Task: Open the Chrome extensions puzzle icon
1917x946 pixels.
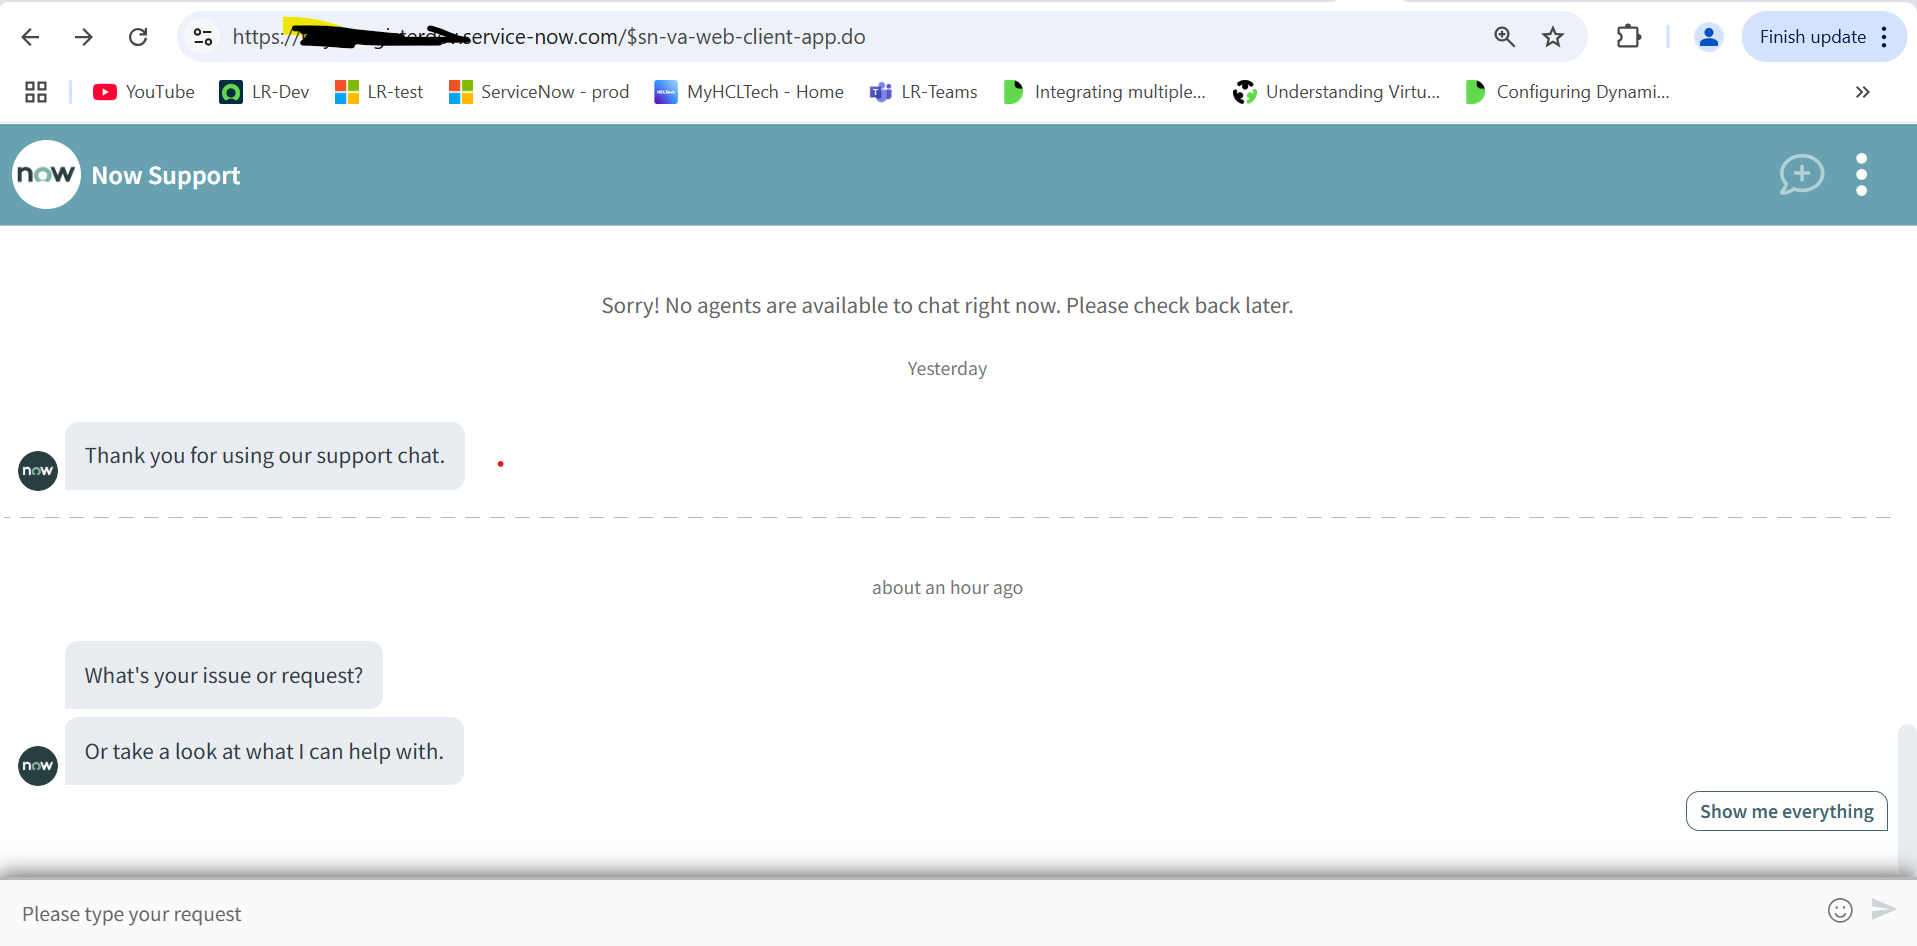Action: [x=1629, y=37]
